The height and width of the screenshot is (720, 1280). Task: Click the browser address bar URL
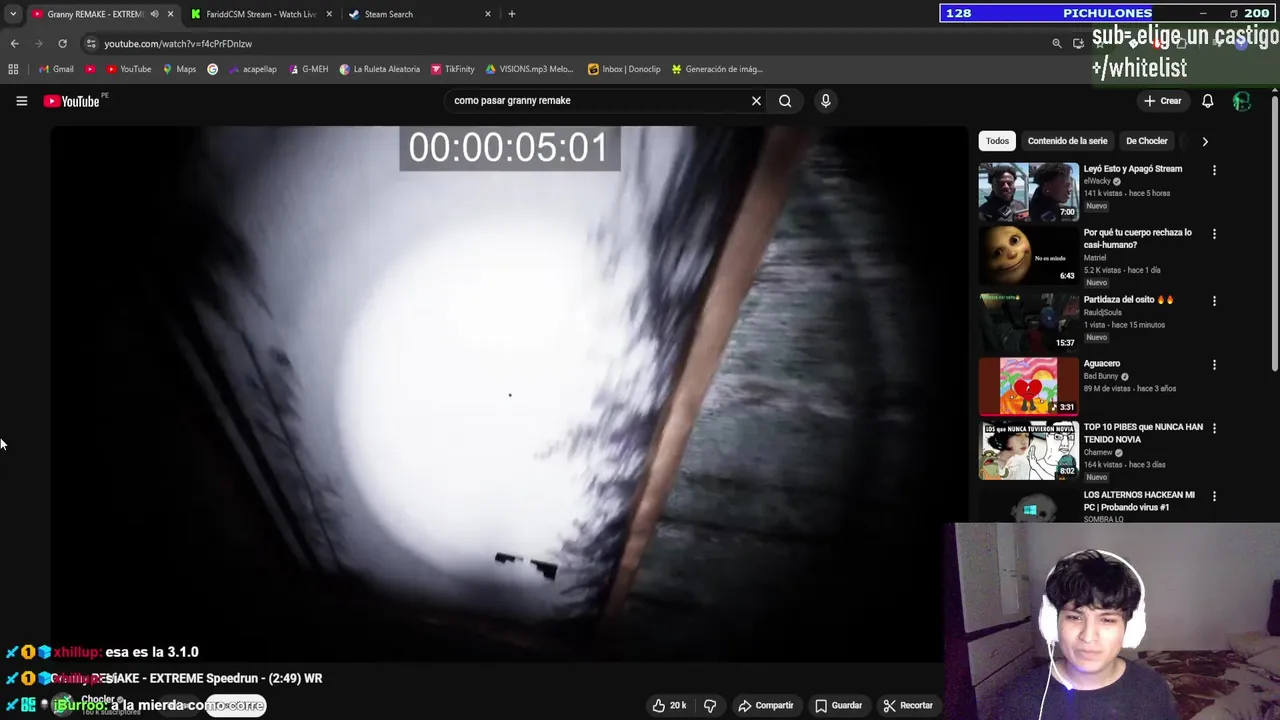tap(178, 44)
